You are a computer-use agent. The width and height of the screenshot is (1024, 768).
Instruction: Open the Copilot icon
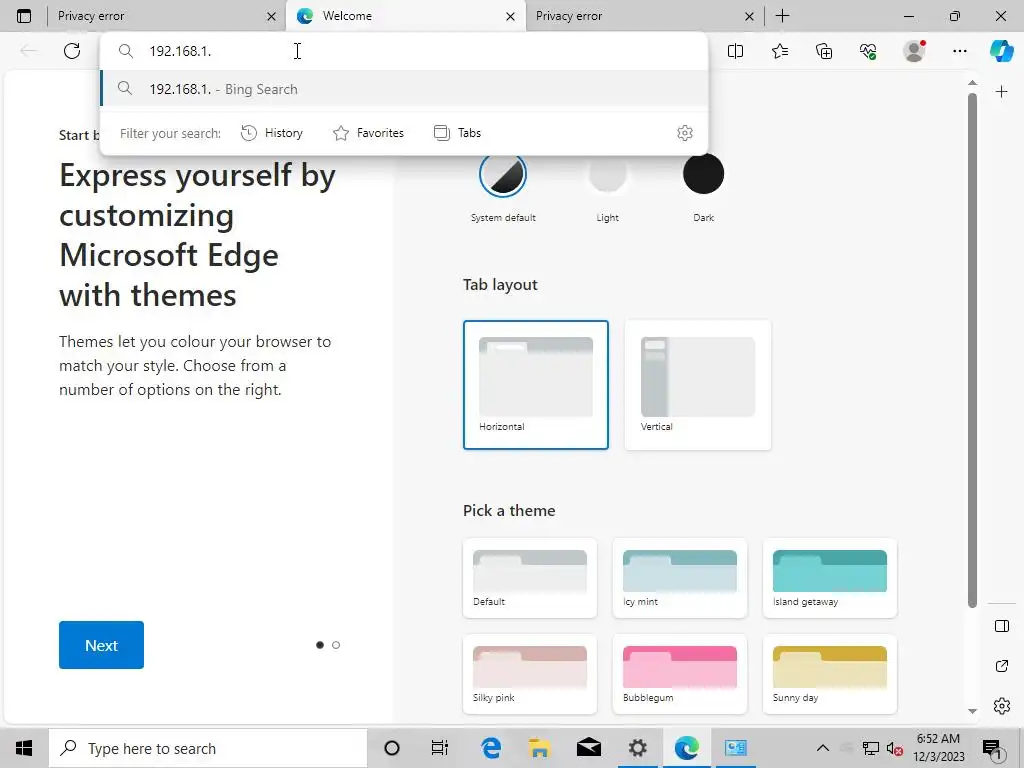pos(1001,51)
